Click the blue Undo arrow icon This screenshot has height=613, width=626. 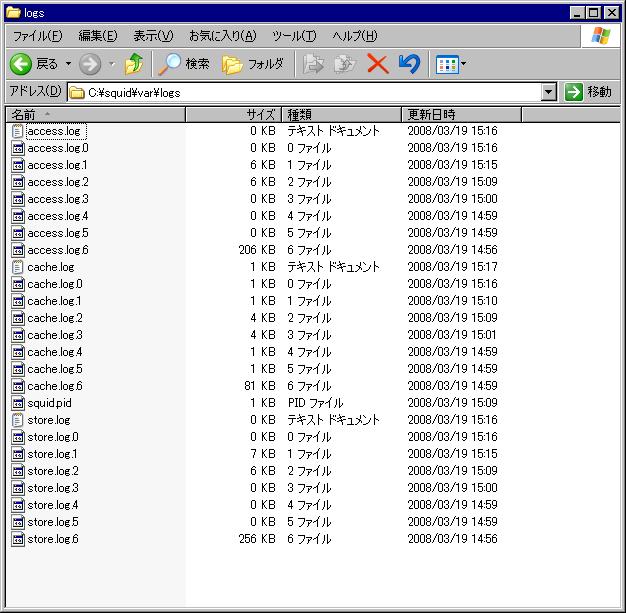(x=409, y=64)
